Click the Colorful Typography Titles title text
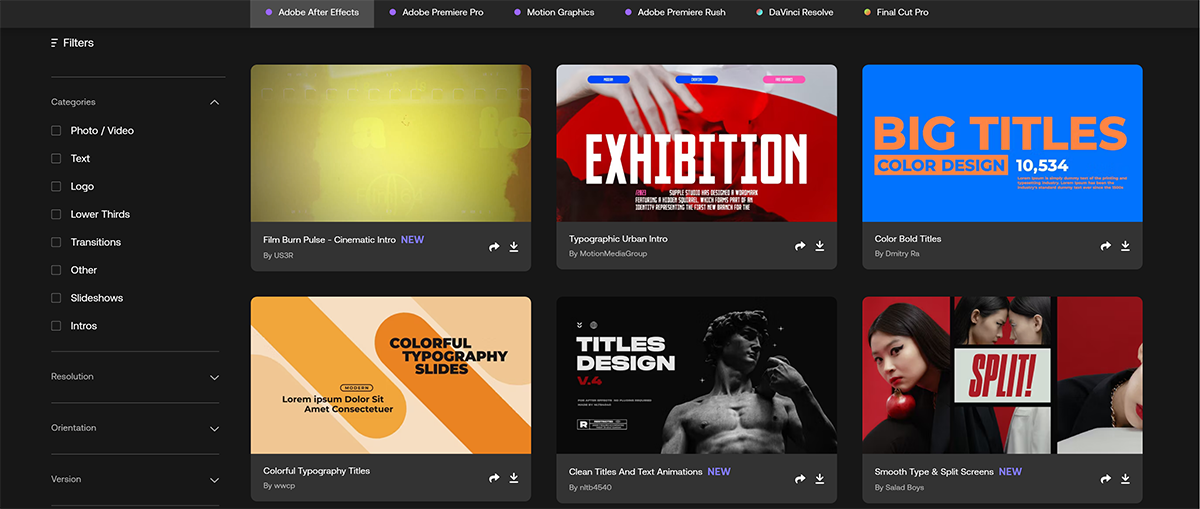The height and width of the screenshot is (509, 1200). [316, 471]
